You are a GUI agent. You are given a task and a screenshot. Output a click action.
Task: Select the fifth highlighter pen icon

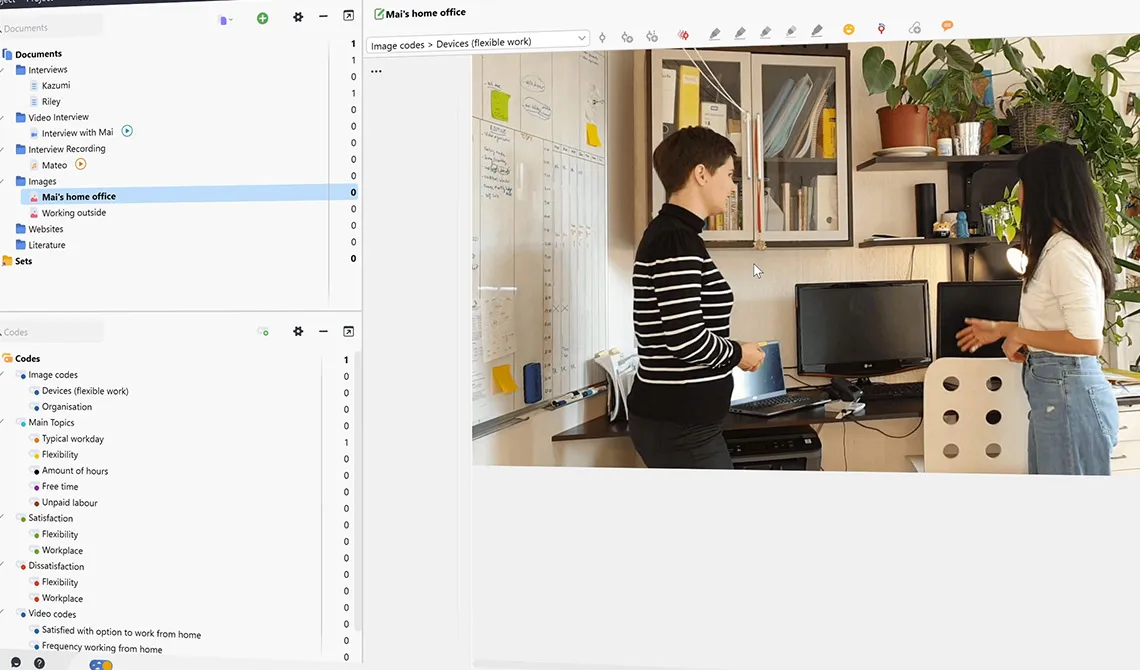coord(817,31)
